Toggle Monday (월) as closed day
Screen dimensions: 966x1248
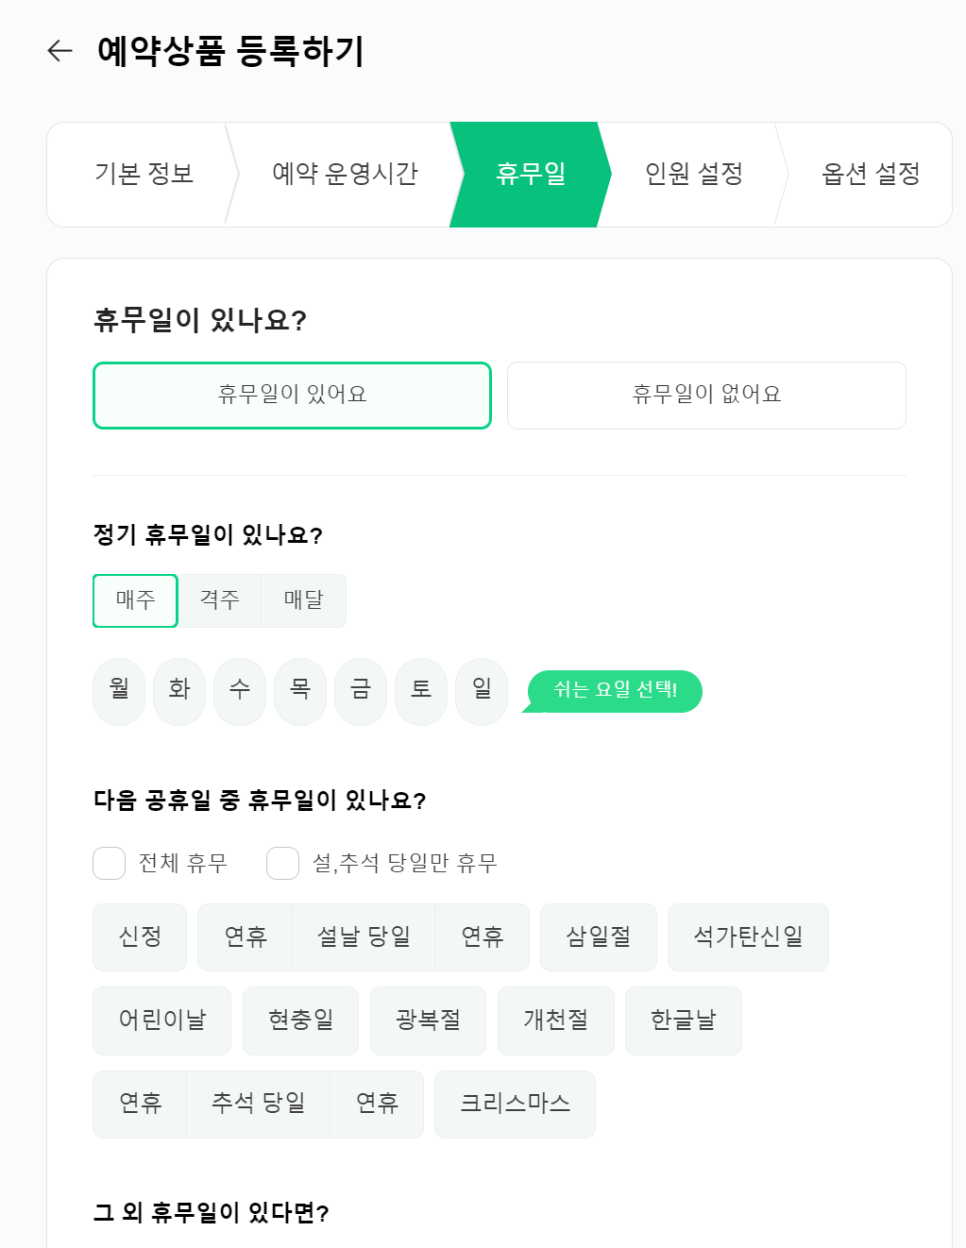[x=119, y=690]
